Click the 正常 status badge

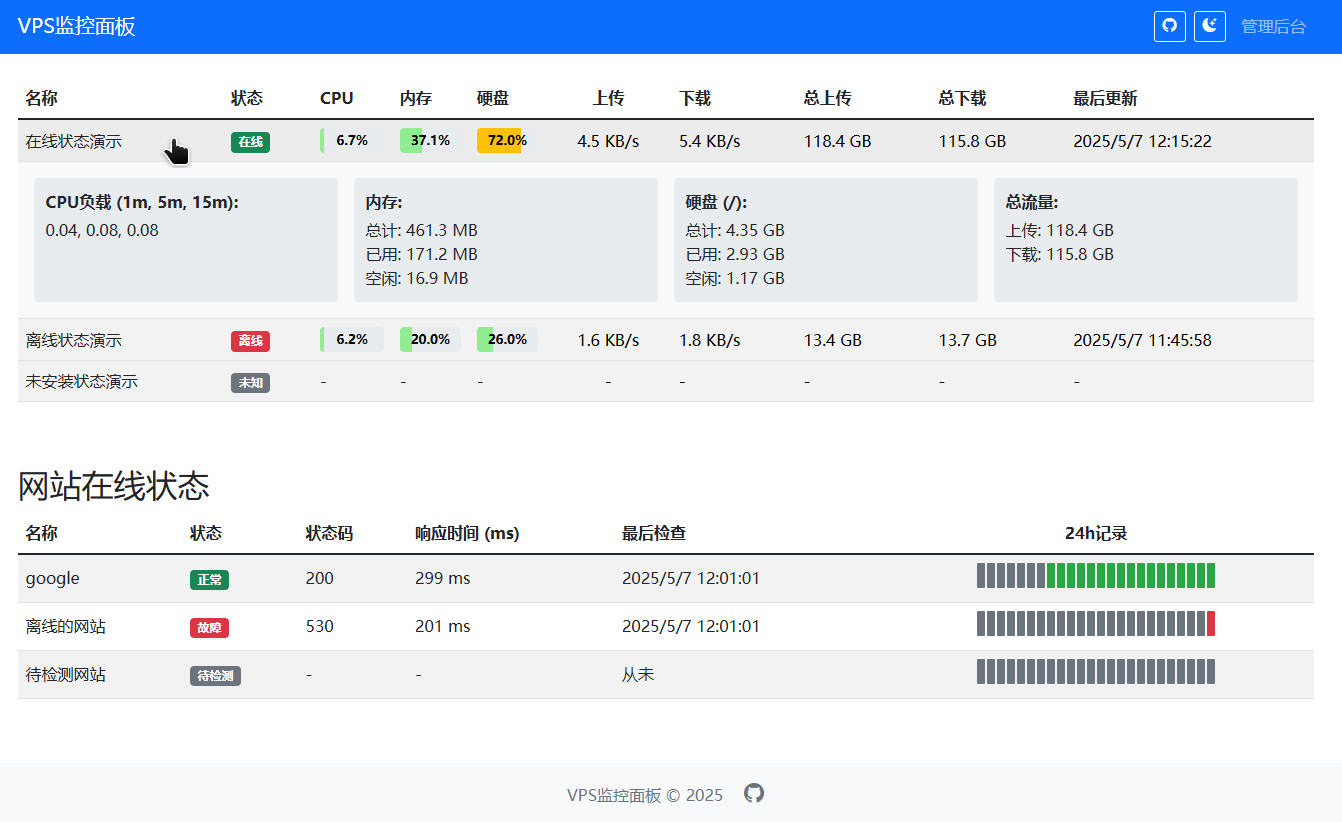tap(209, 579)
